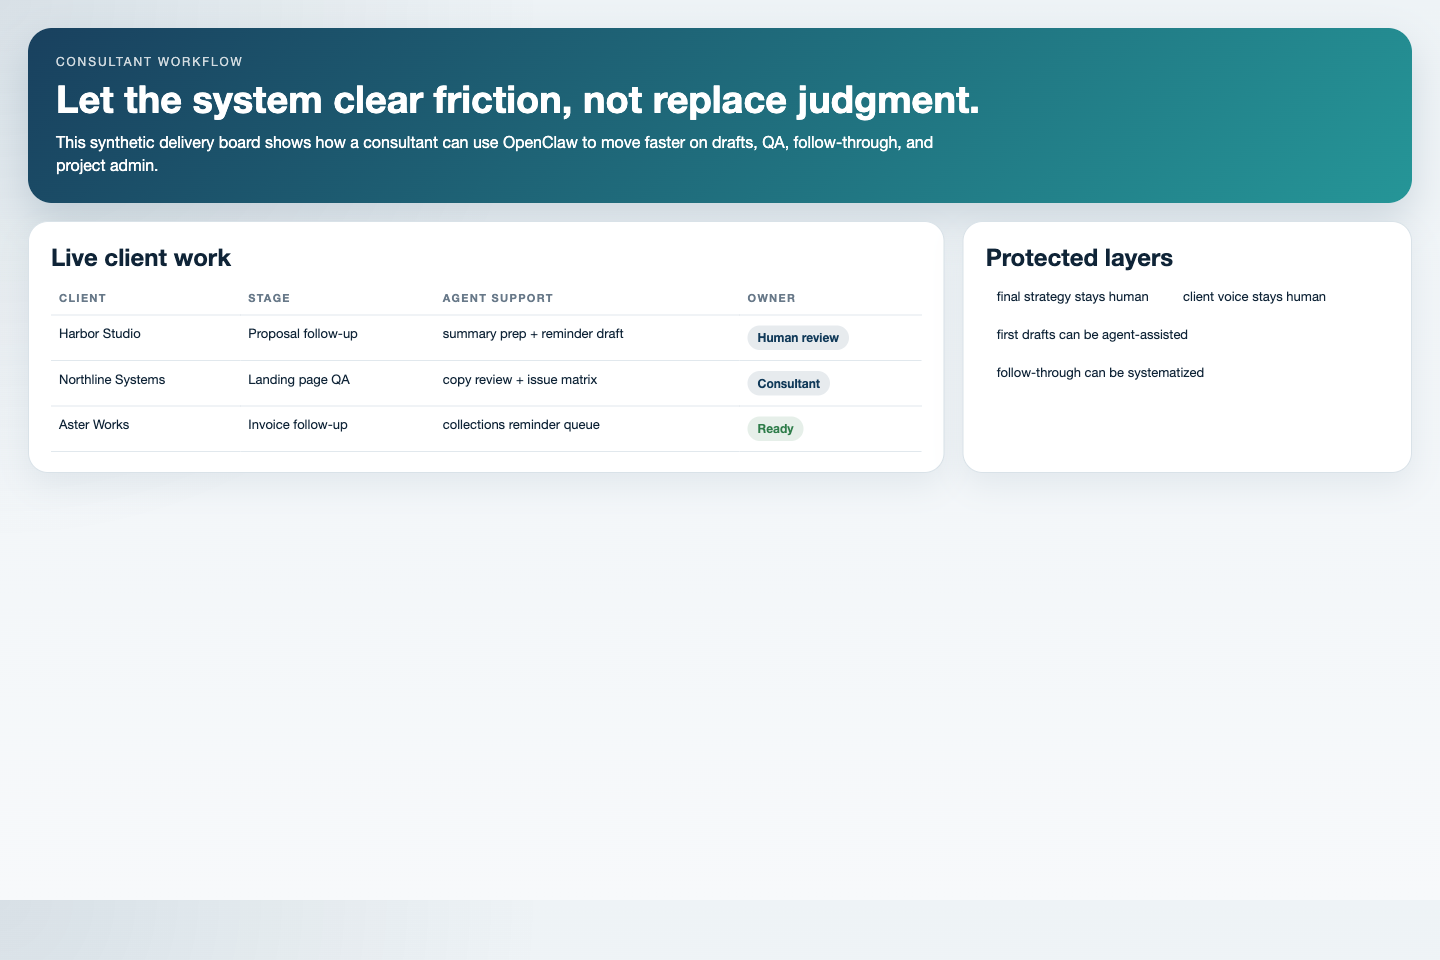Click 'client voice stays human' tag
The image size is (1440, 960).
[x=1254, y=297]
